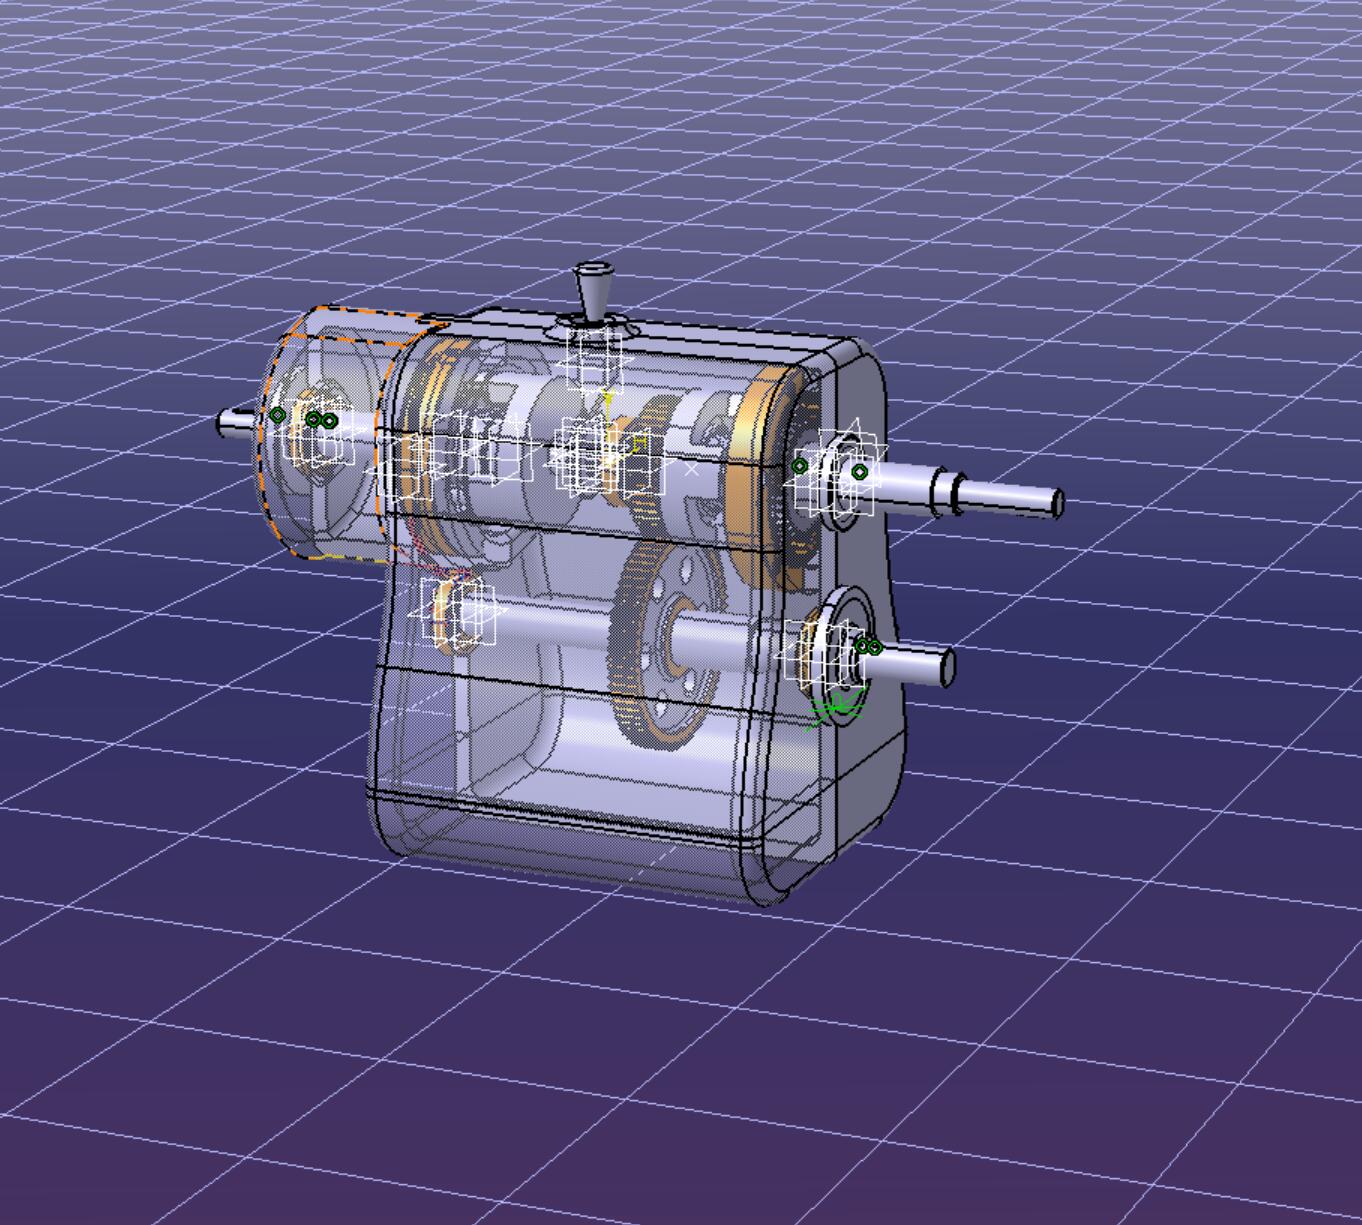Screen dimensions: 1362x1225
Task: Click the paired green constraint markers on lower right shaft
Action: point(868,648)
